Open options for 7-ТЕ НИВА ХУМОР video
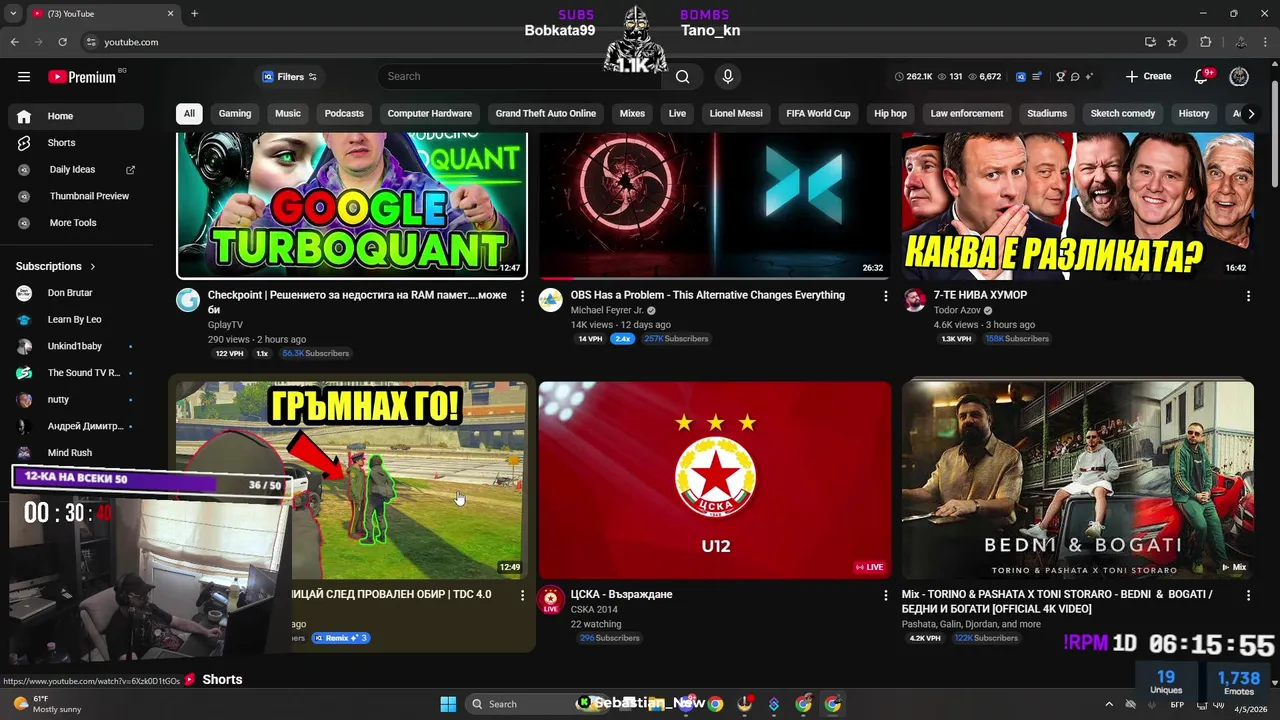Viewport: 1280px width, 720px height. [x=1248, y=296]
